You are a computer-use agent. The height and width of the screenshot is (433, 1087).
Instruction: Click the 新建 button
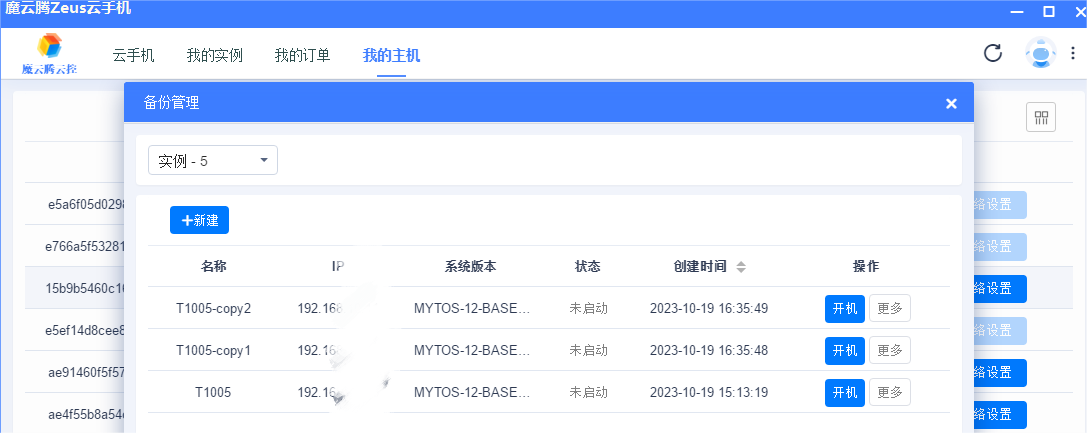point(200,220)
